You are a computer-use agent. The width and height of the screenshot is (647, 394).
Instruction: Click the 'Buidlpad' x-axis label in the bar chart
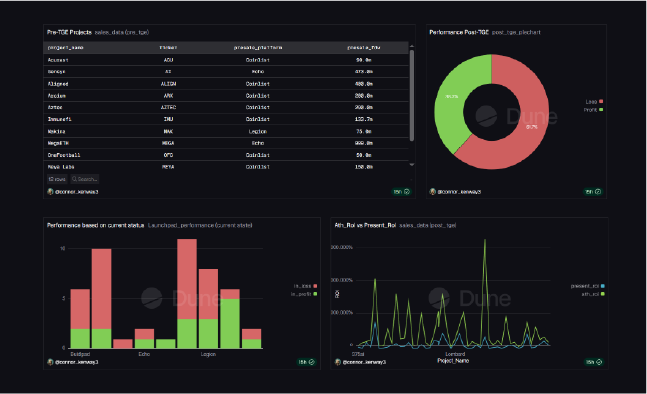coord(80,354)
